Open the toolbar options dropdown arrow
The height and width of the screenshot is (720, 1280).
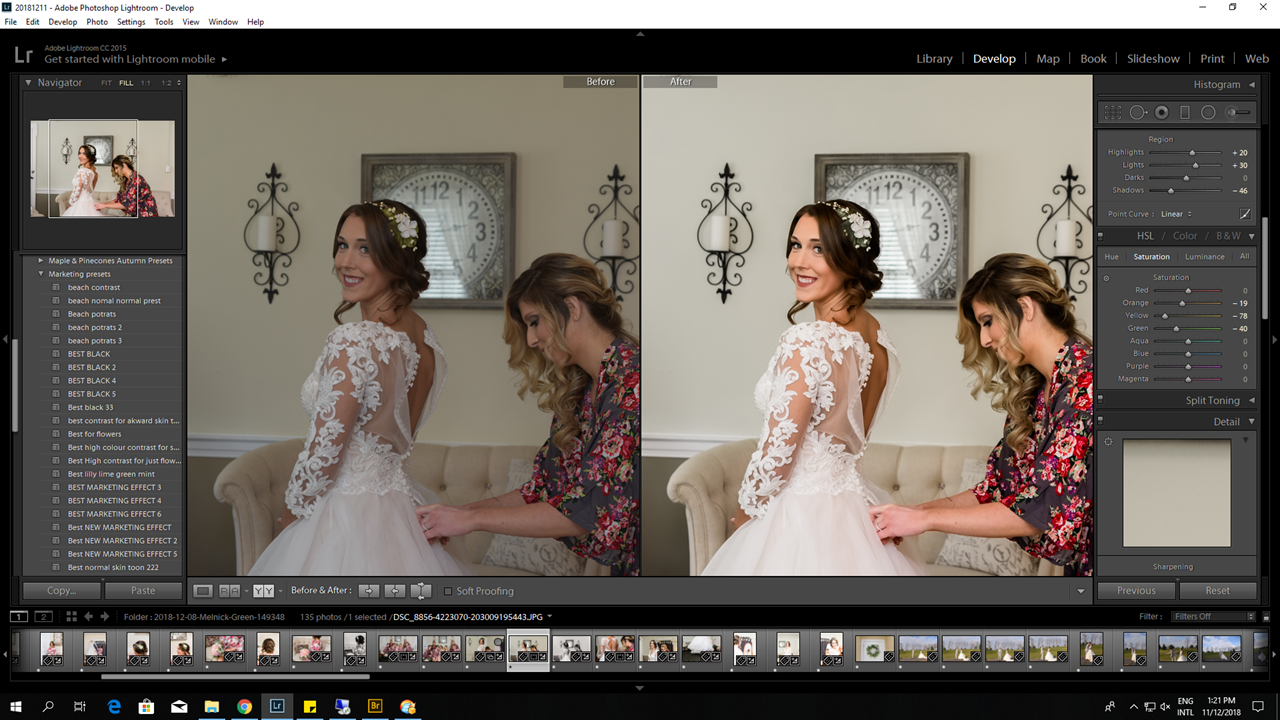[x=1081, y=591]
